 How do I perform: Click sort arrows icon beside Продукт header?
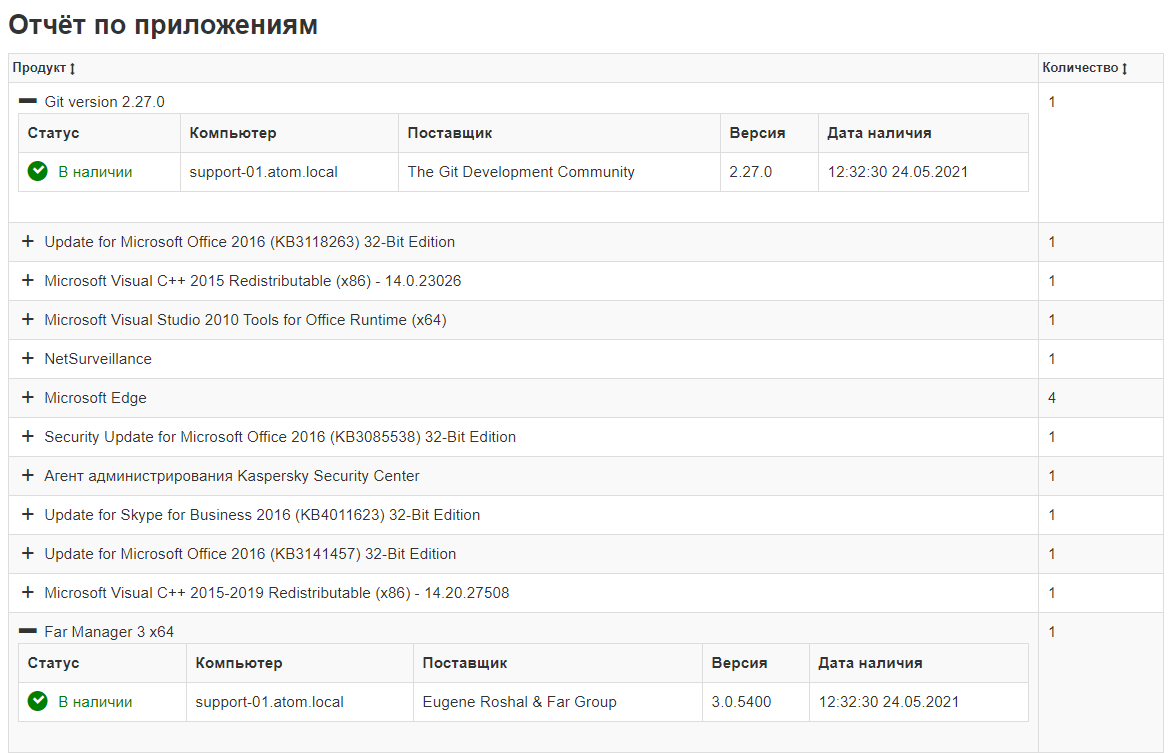tap(73, 69)
